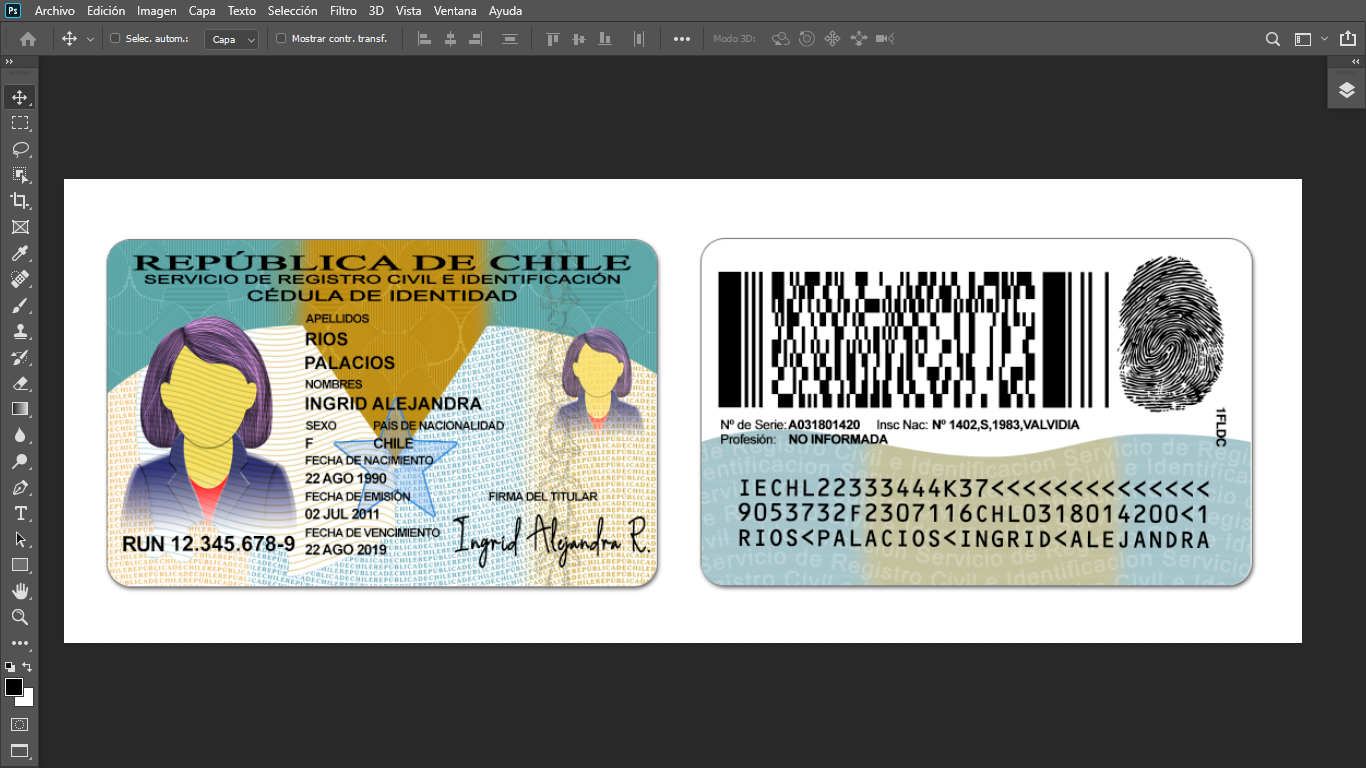Reset to default foreground and background colors

pos(9,667)
